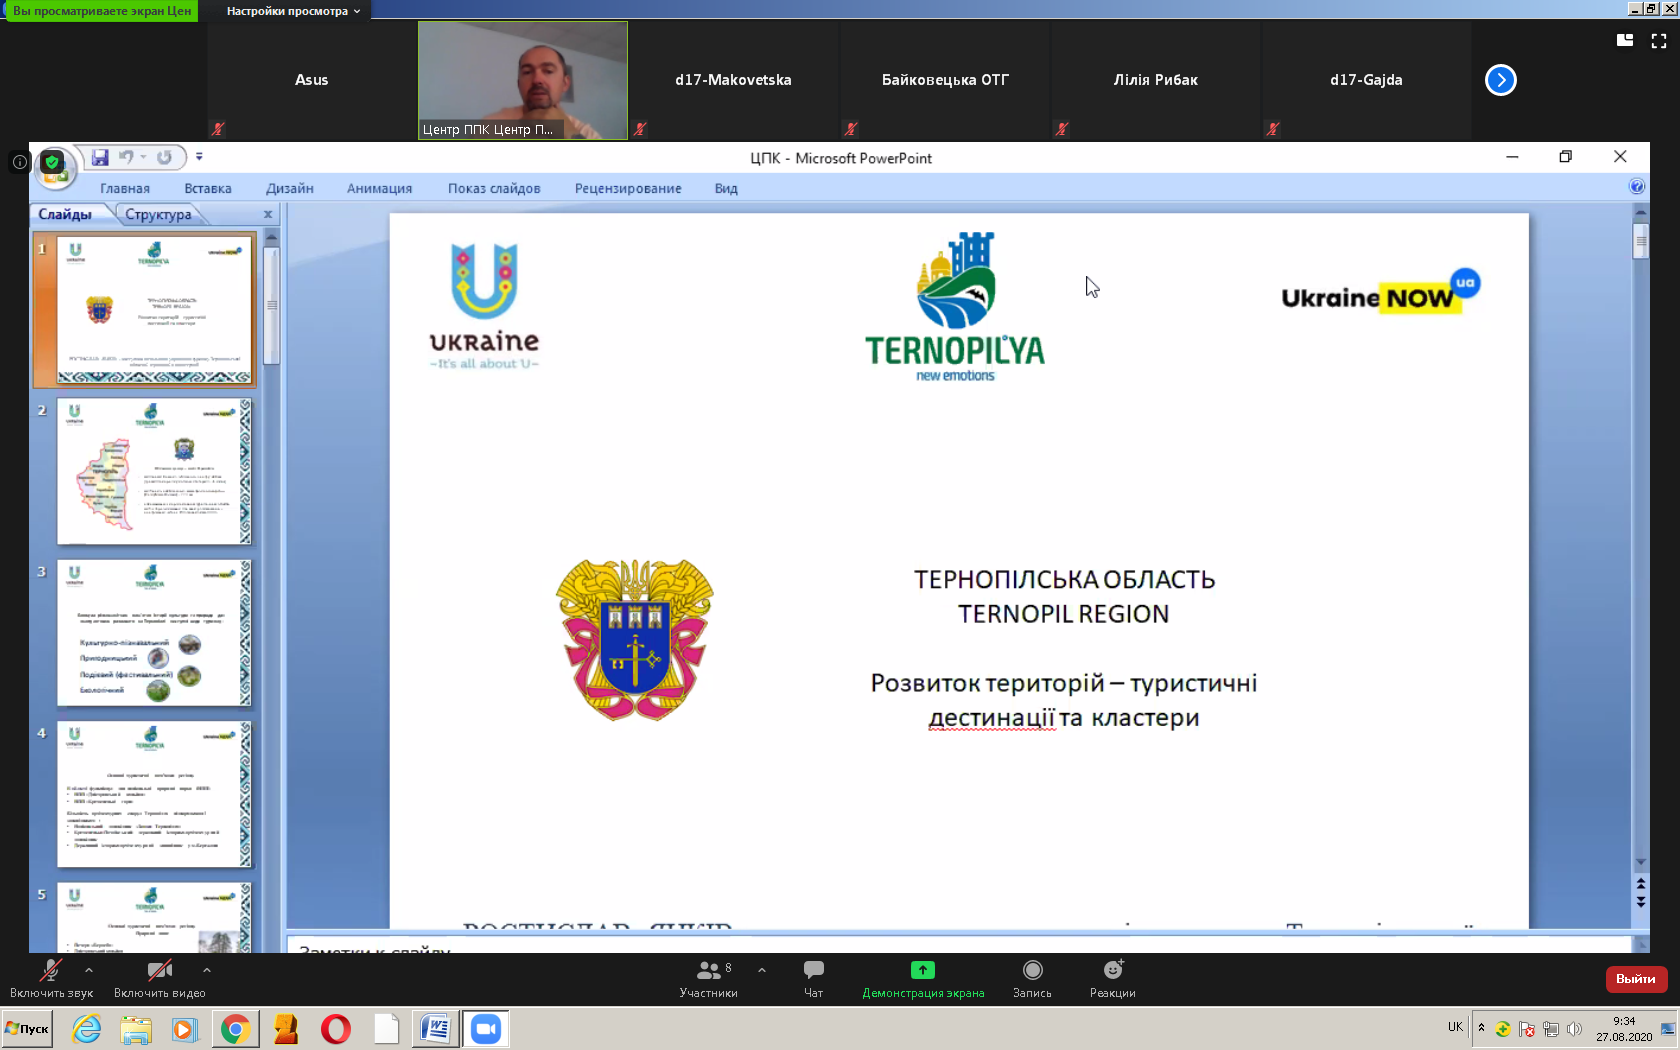Click the Office button in PowerPoint
The height and width of the screenshot is (1050, 1680).
pos(53,166)
